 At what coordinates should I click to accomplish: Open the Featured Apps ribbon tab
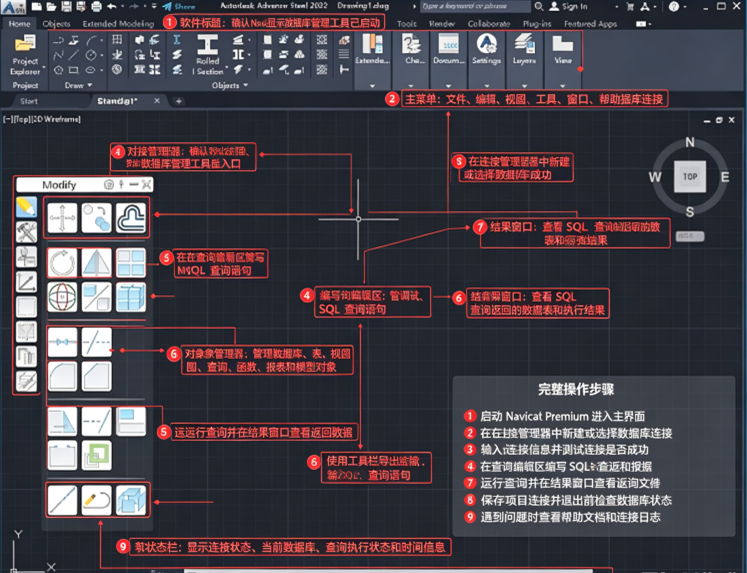coord(590,23)
